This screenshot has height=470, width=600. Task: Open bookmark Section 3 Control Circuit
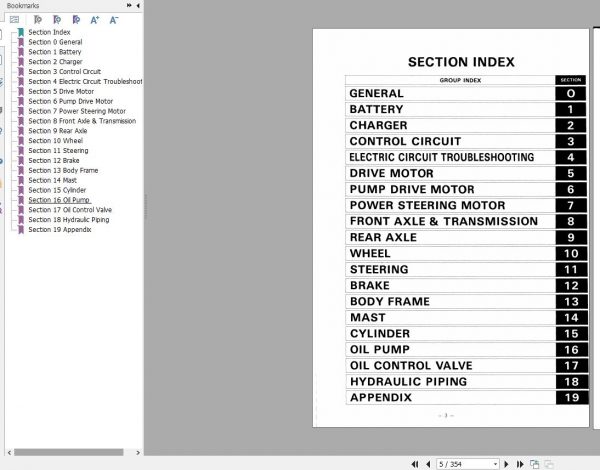point(64,72)
